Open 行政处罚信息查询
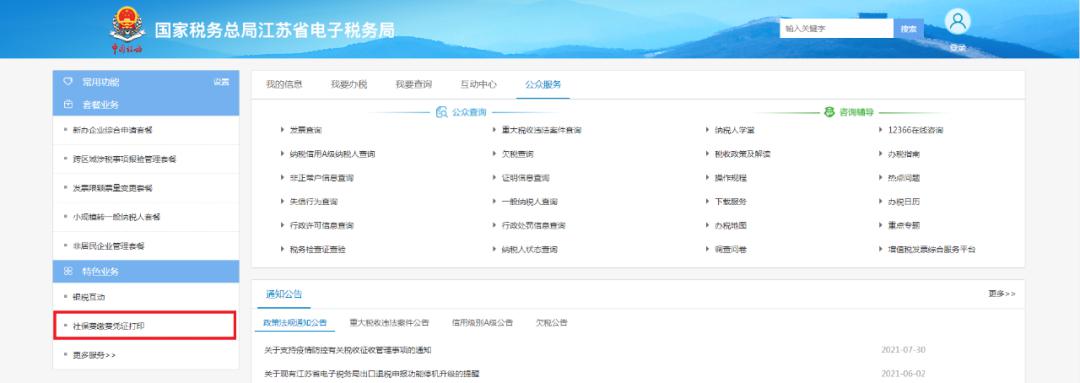 (x=533, y=225)
